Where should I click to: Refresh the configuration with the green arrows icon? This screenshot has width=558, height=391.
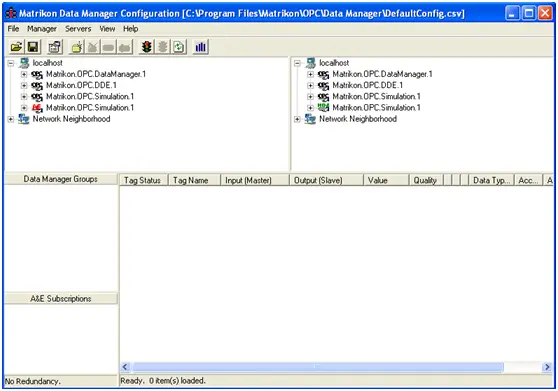pyautogui.click(x=179, y=47)
